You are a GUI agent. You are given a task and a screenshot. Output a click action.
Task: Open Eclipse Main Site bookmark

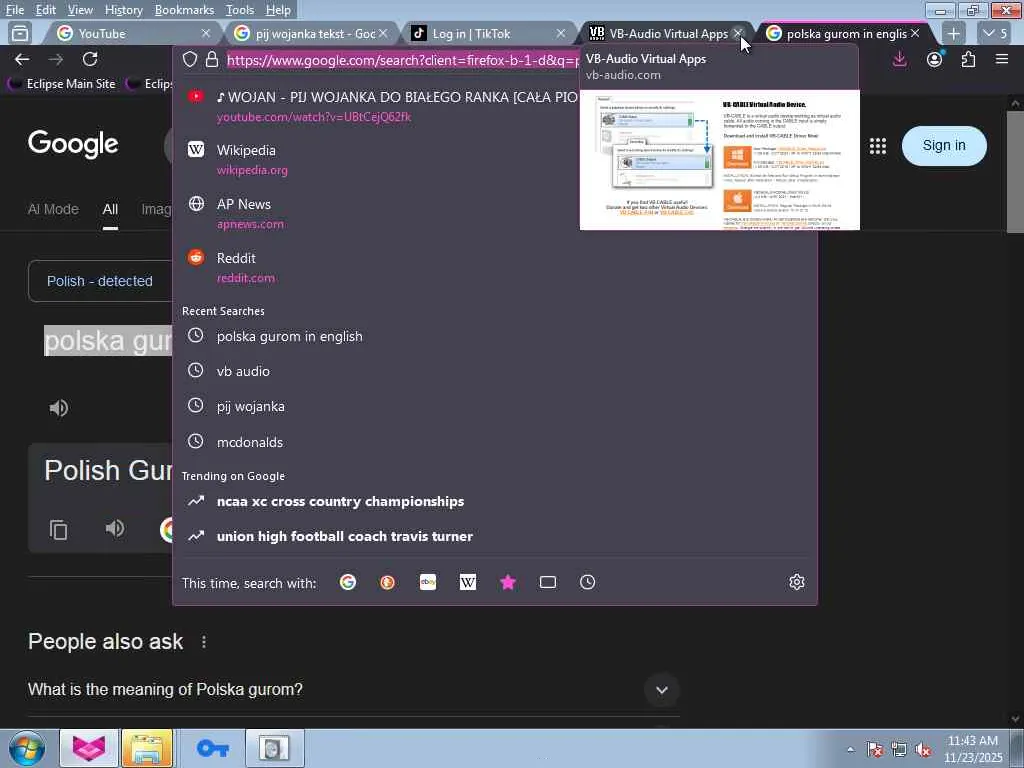pos(62,84)
